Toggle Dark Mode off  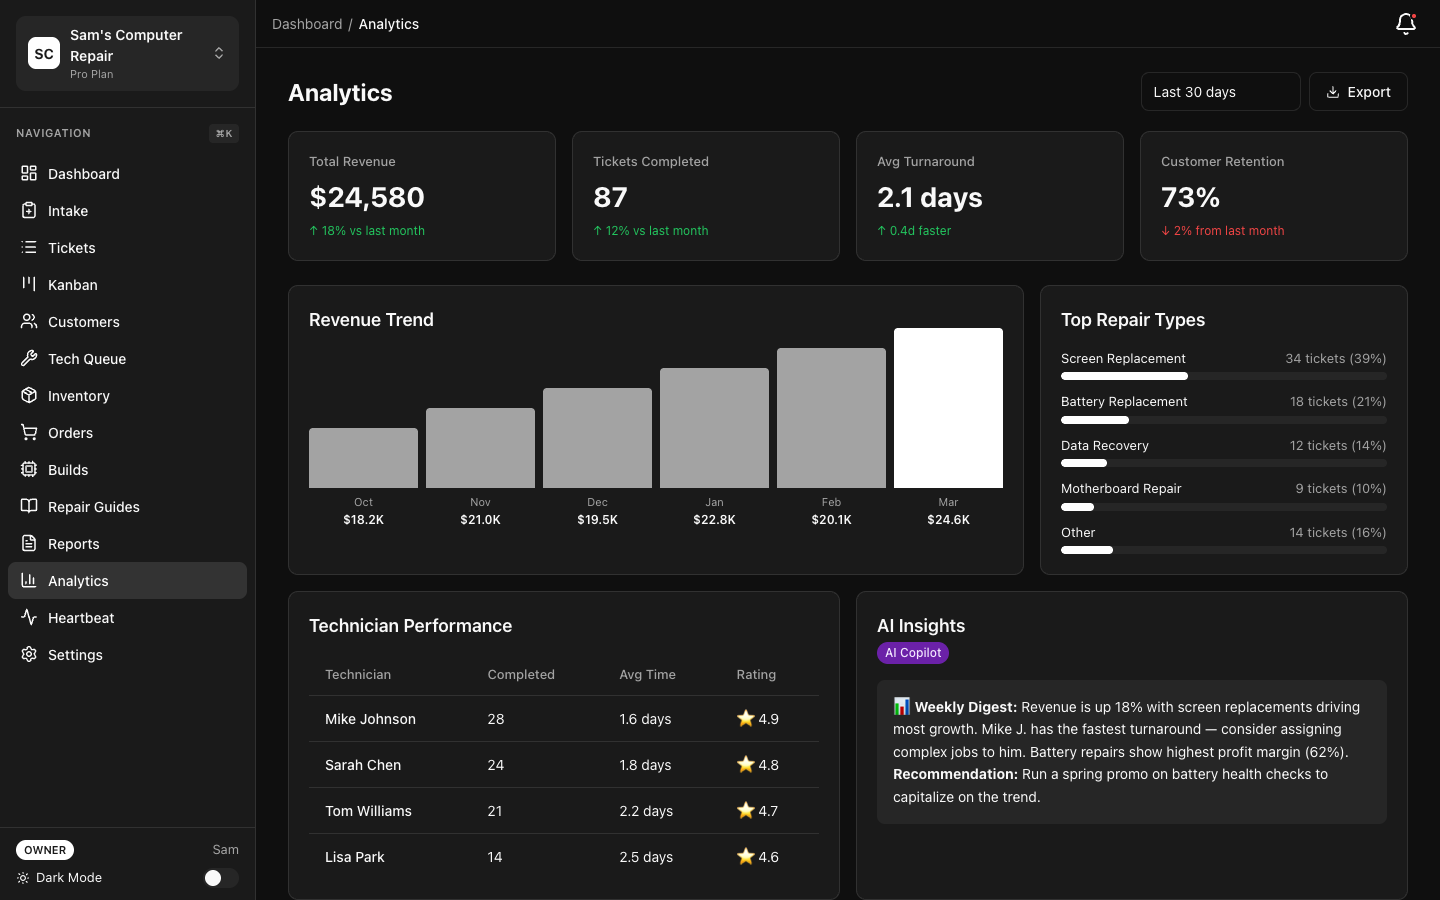click(x=220, y=877)
